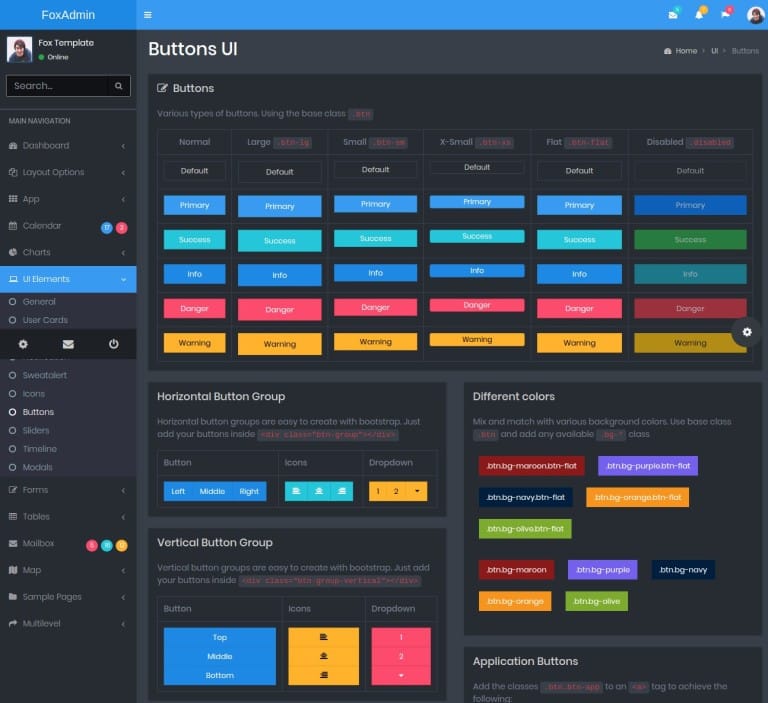Open the Timeline submenu item
The image size is (768, 703).
pyautogui.click(x=40, y=449)
